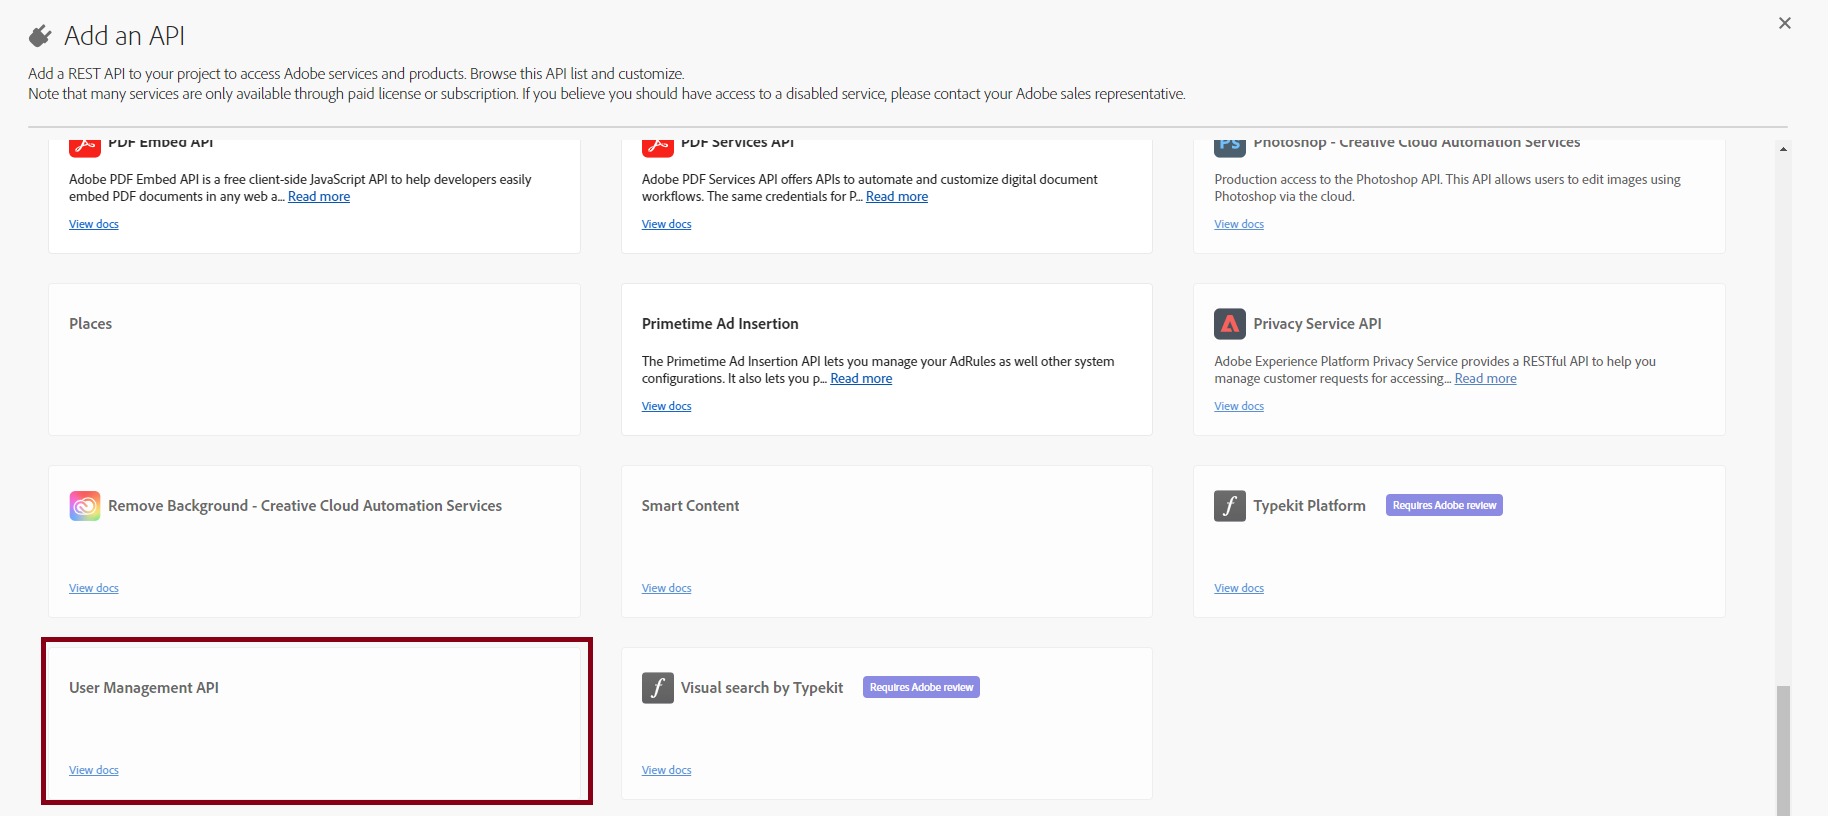Click the Typekit Platform icon
Screen dimensions: 1828x816
point(1229,506)
